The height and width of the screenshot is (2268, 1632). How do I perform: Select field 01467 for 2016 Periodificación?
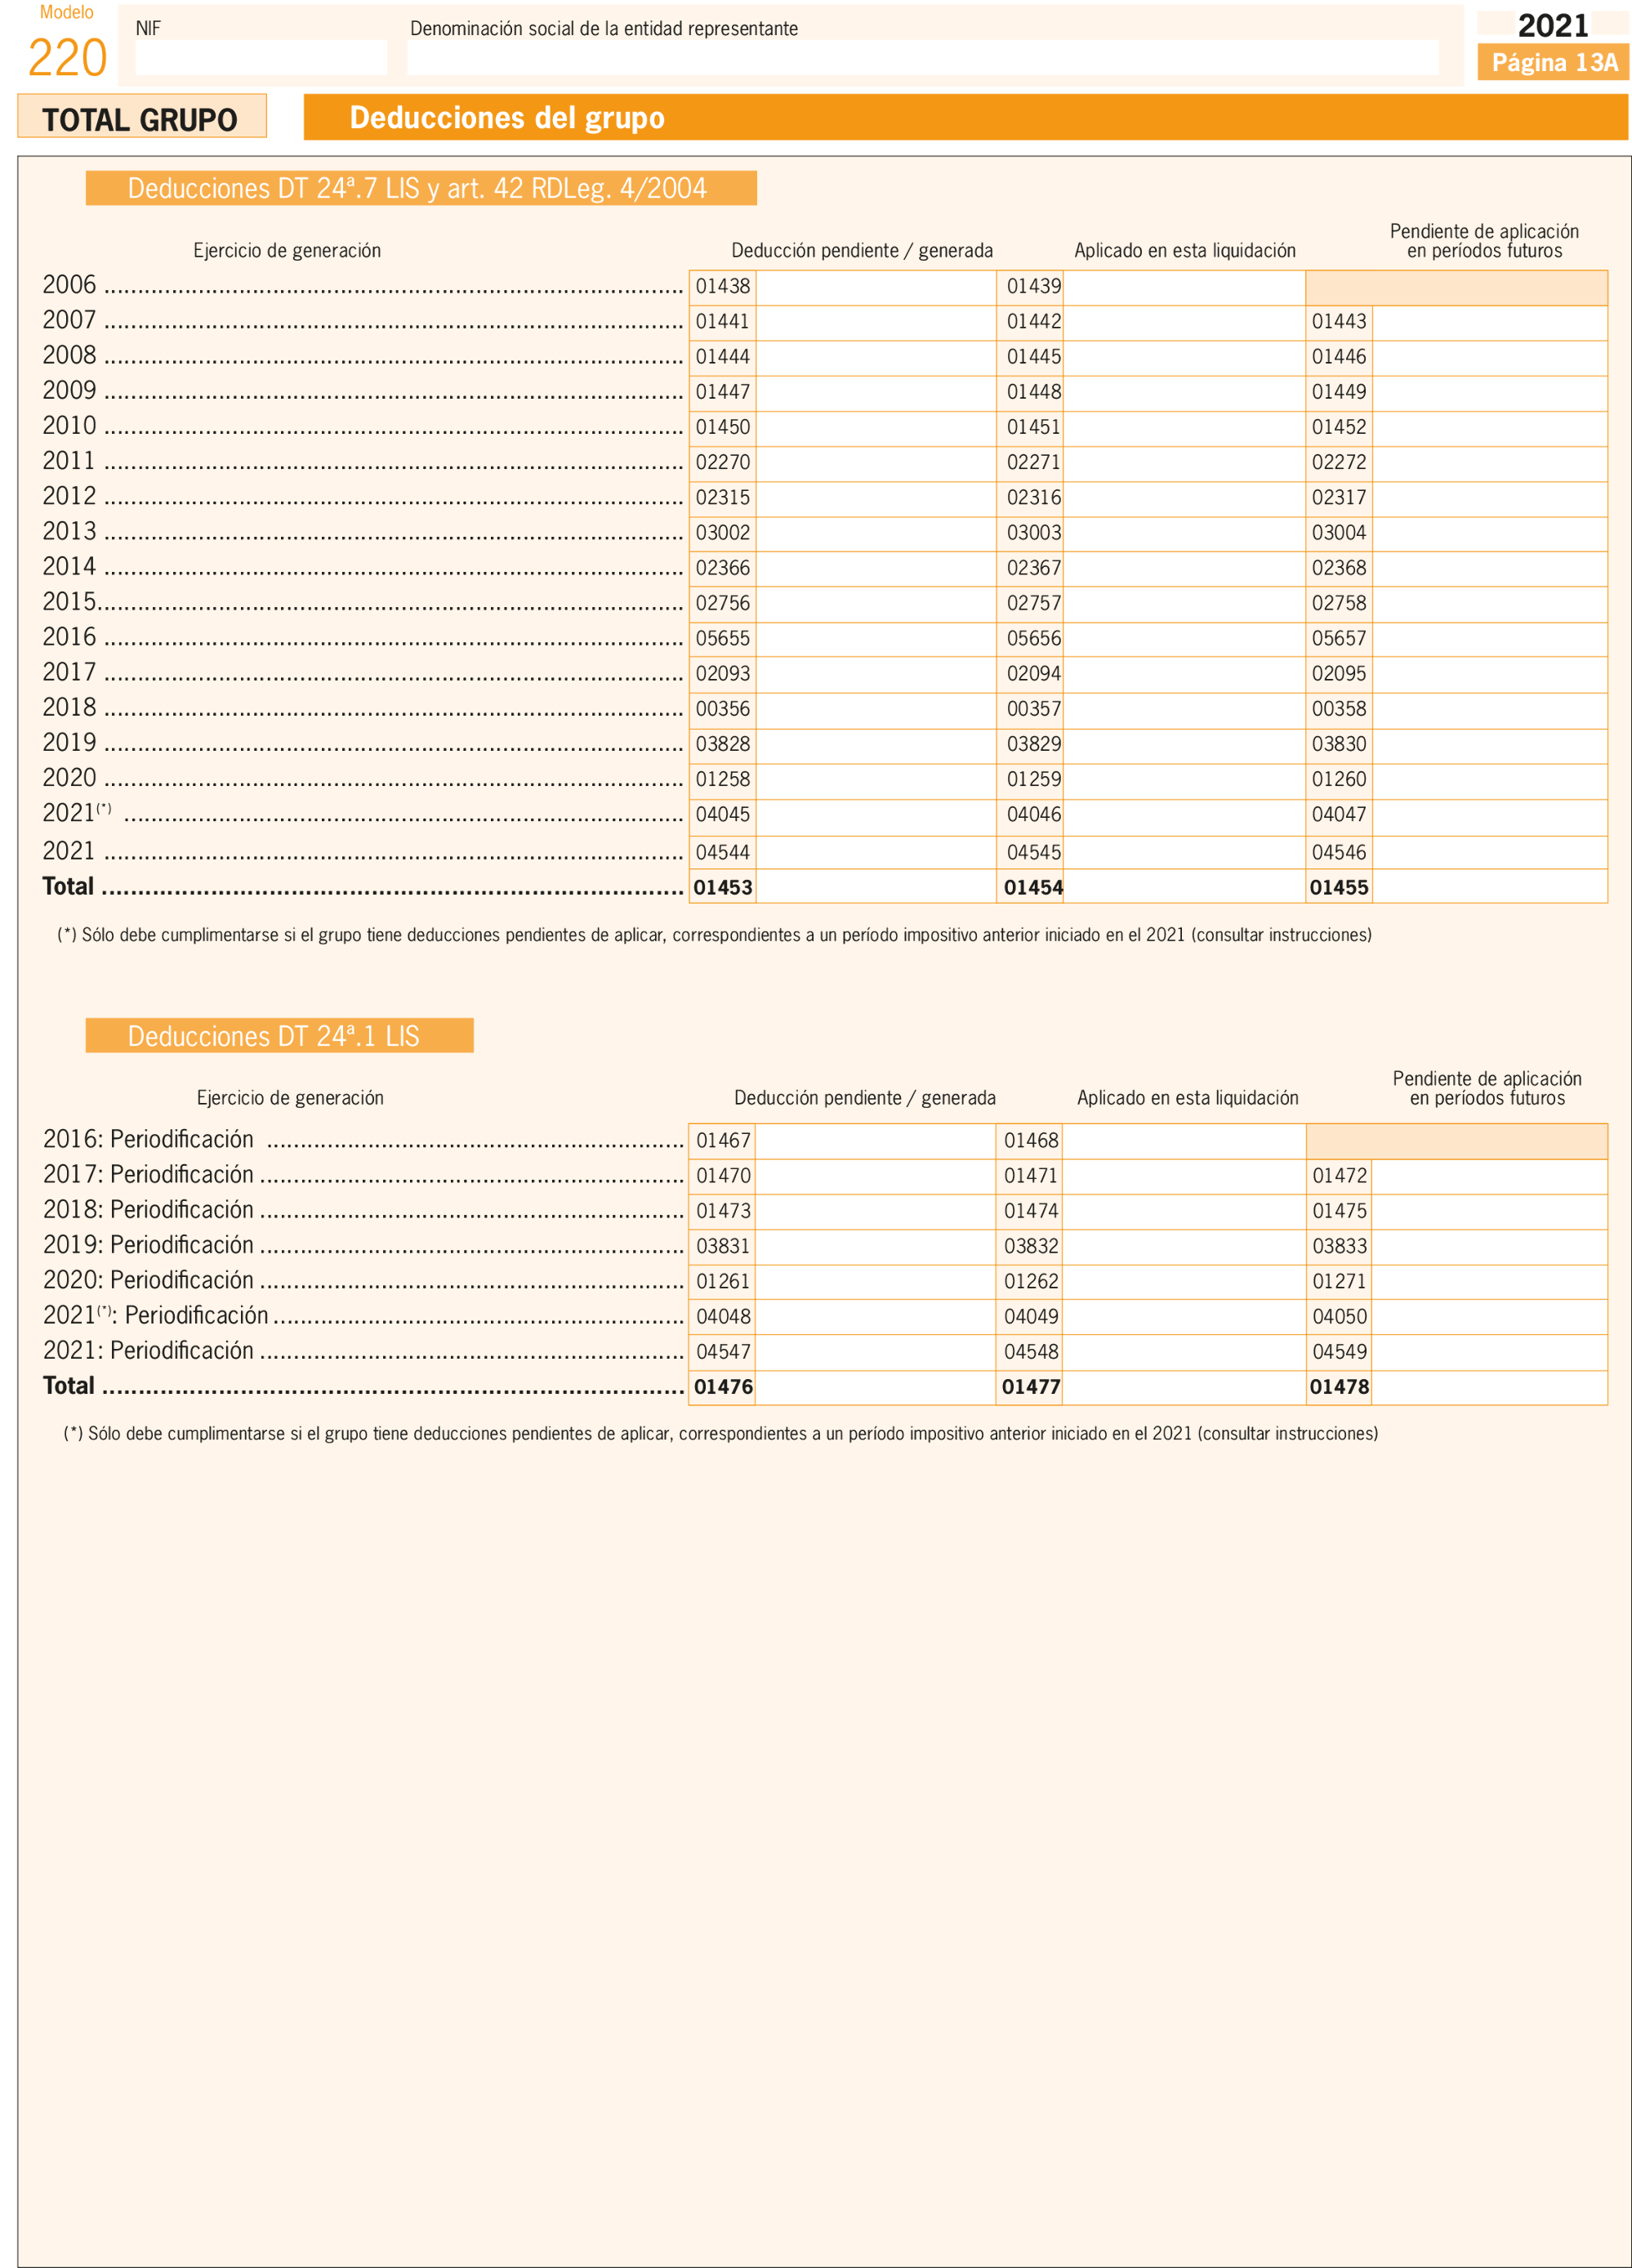(875, 1141)
